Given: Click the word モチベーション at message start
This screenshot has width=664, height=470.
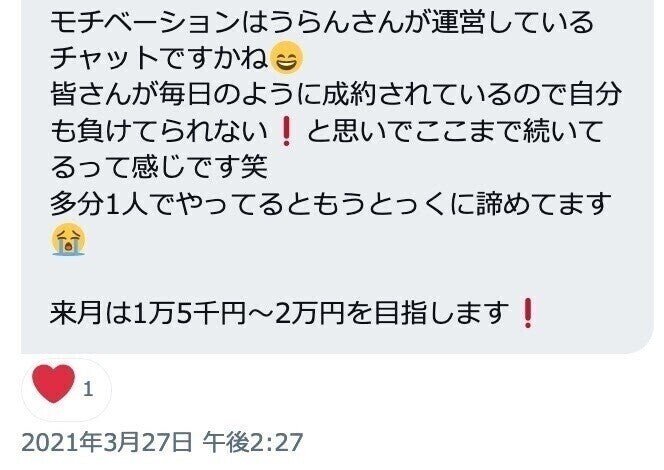Looking at the screenshot, I should [145, 22].
